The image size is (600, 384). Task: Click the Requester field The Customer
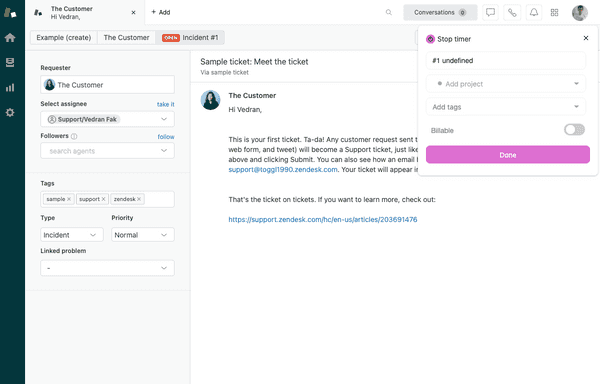click(x=108, y=85)
